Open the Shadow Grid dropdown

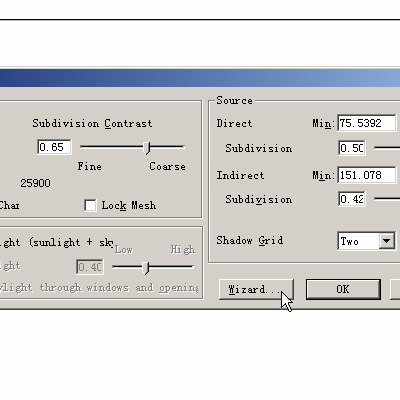pos(387,241)
